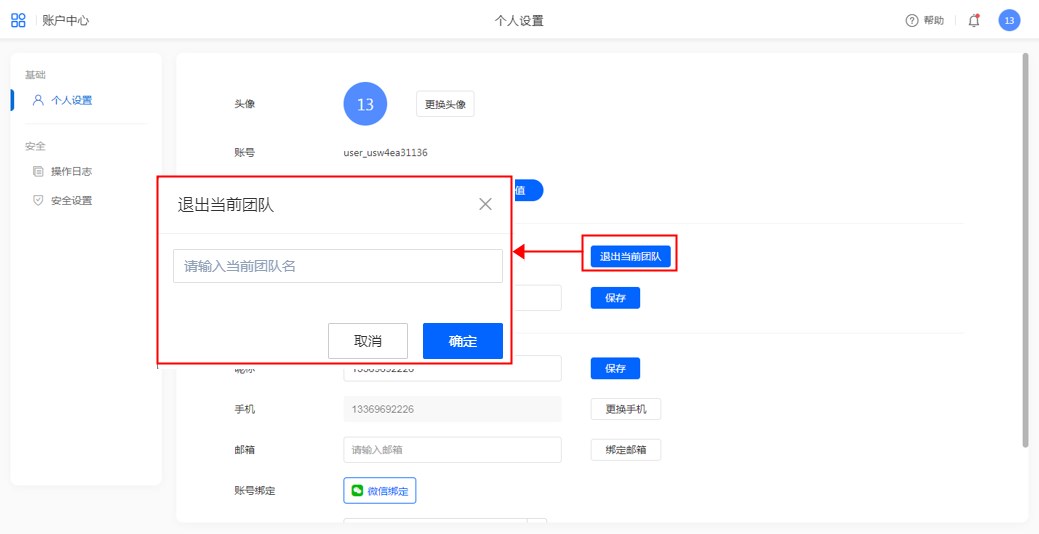This screenshot has width=1039, height=534.
Task: Click the large profile avatar 13
Action: [365, 104]
